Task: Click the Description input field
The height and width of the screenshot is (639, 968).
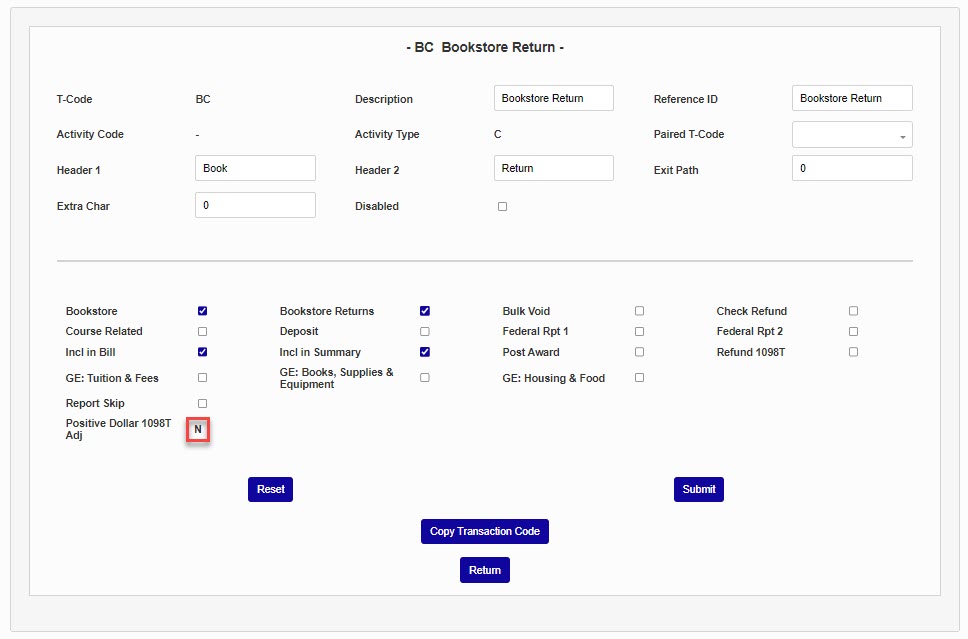Action: click(x=553, y=98)
